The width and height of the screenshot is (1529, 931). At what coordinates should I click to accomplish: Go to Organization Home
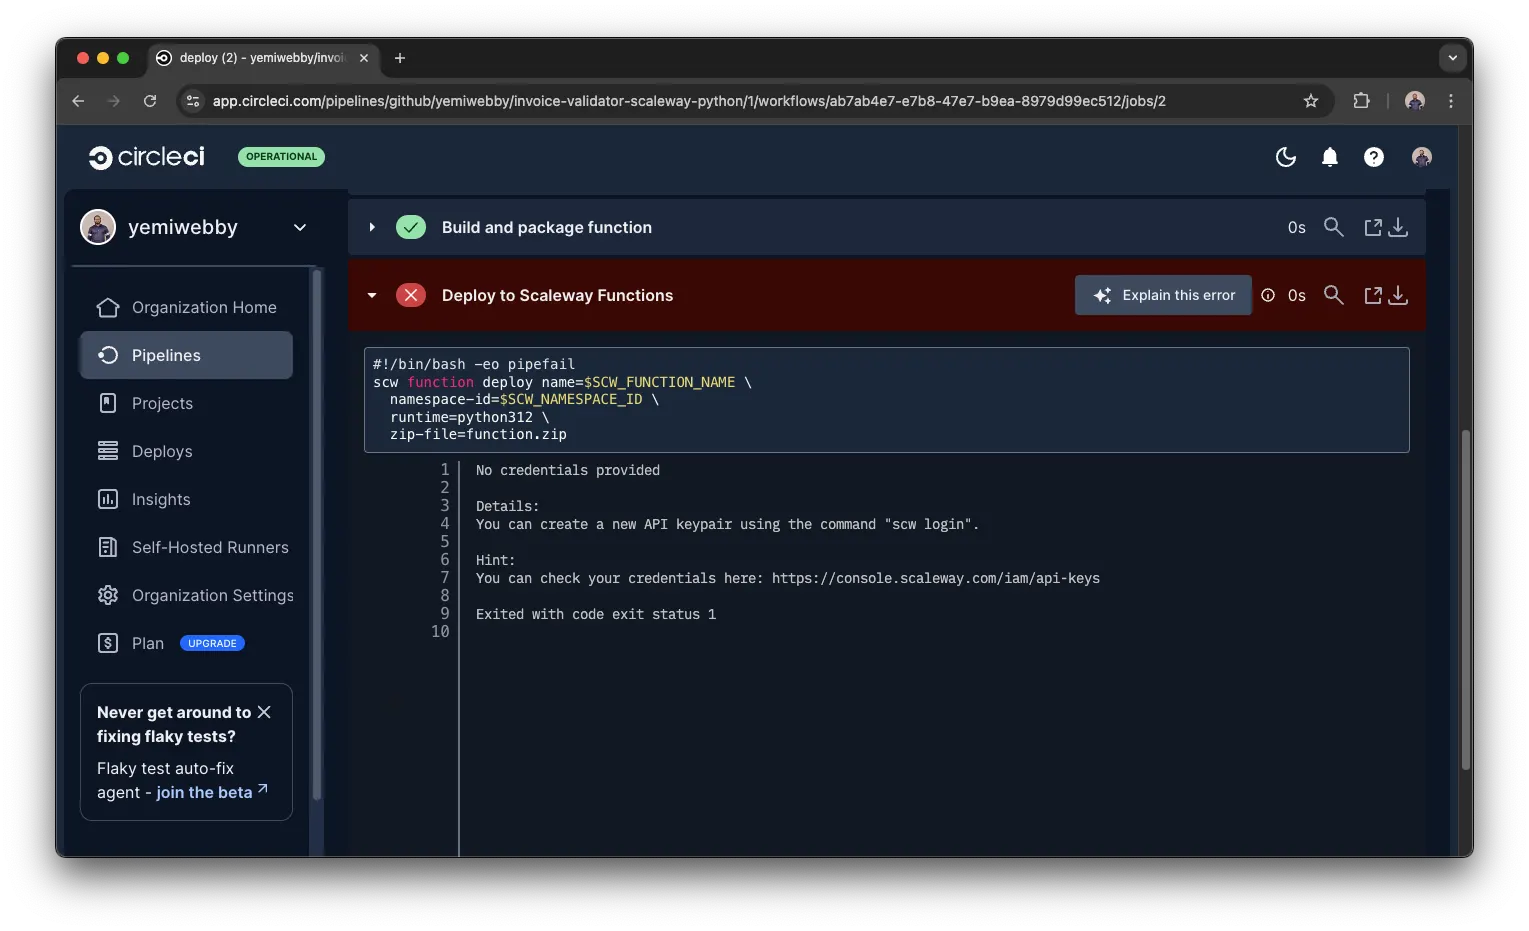coord(186,307)
